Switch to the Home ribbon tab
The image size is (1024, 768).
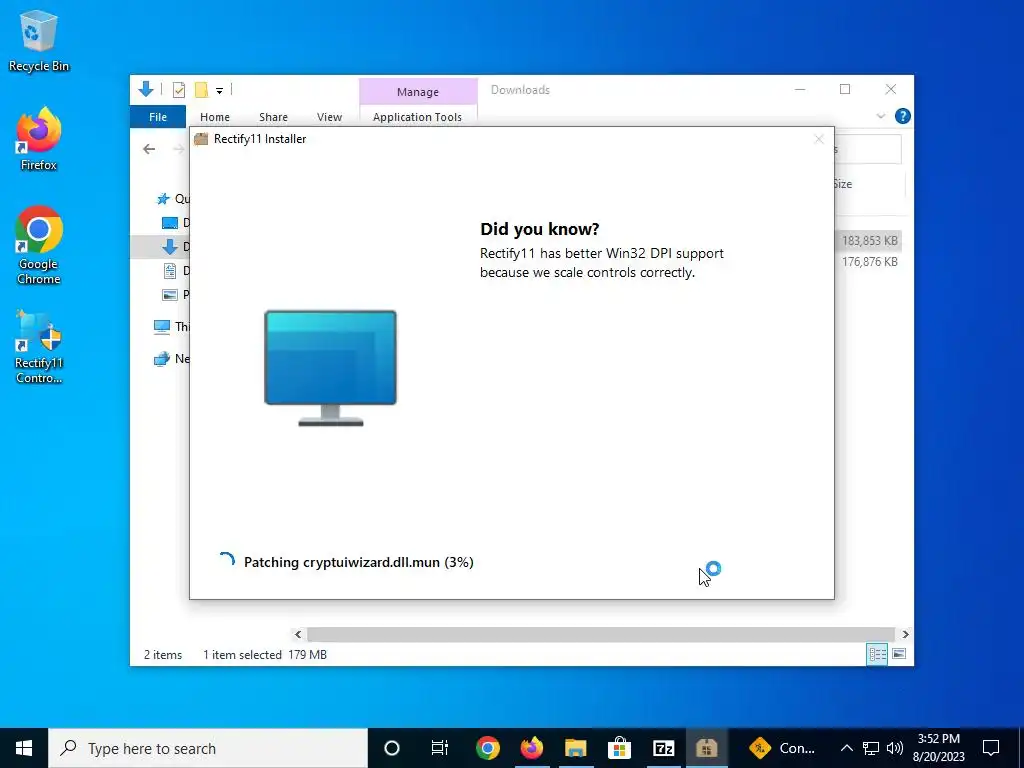tap(215, 117)
